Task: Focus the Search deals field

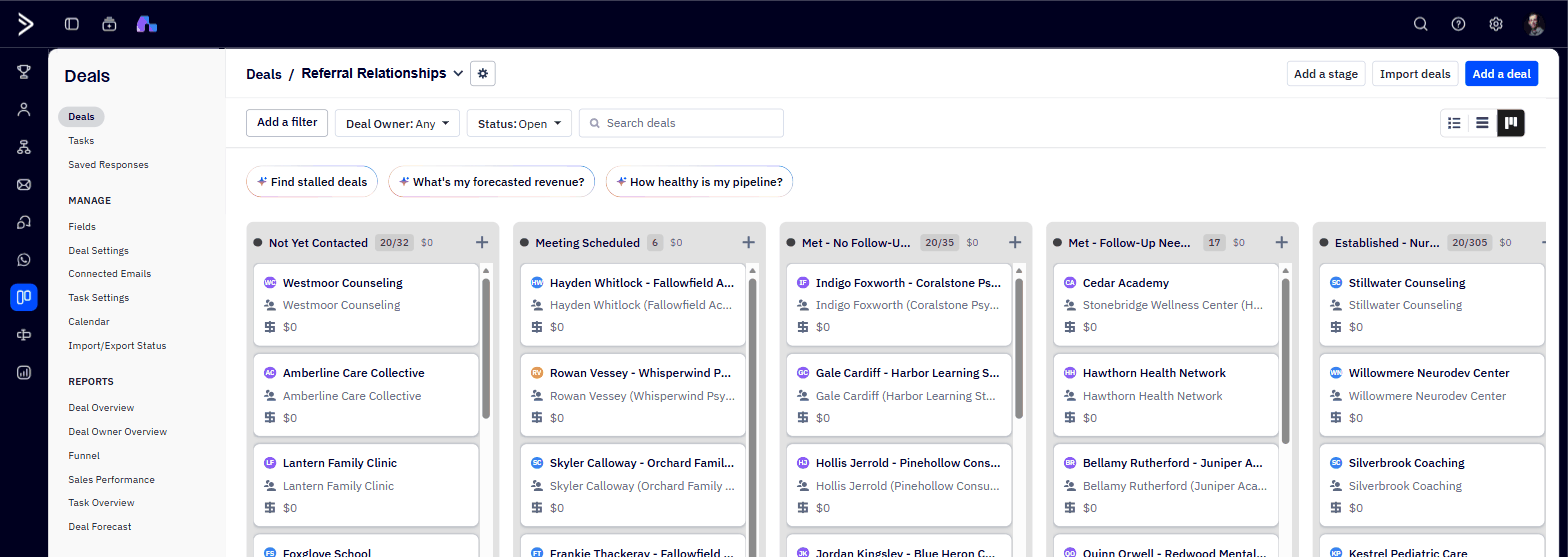Action: [x=681, y=123]
